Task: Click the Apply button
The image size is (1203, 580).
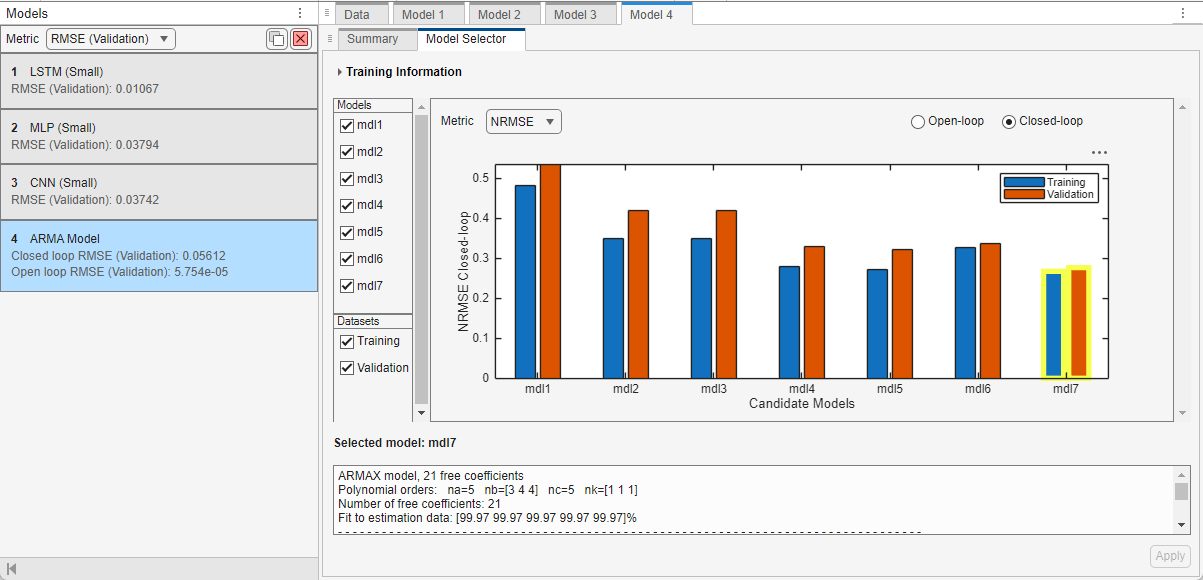Action: (1170, 556)
